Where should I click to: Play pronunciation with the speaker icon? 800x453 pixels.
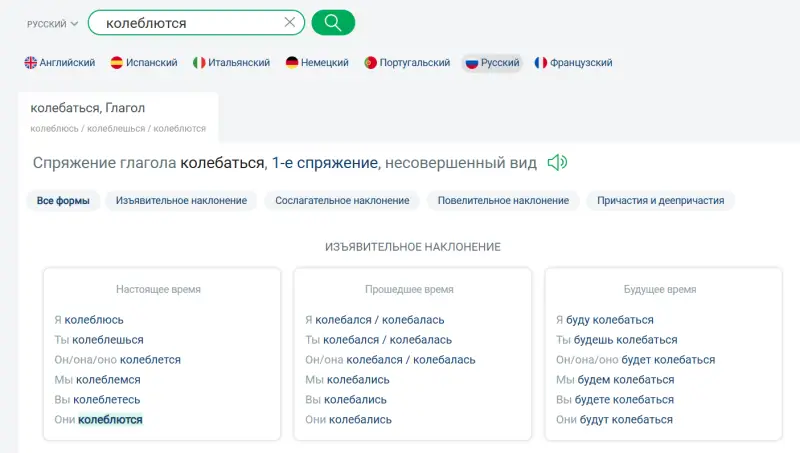(557, 163)
